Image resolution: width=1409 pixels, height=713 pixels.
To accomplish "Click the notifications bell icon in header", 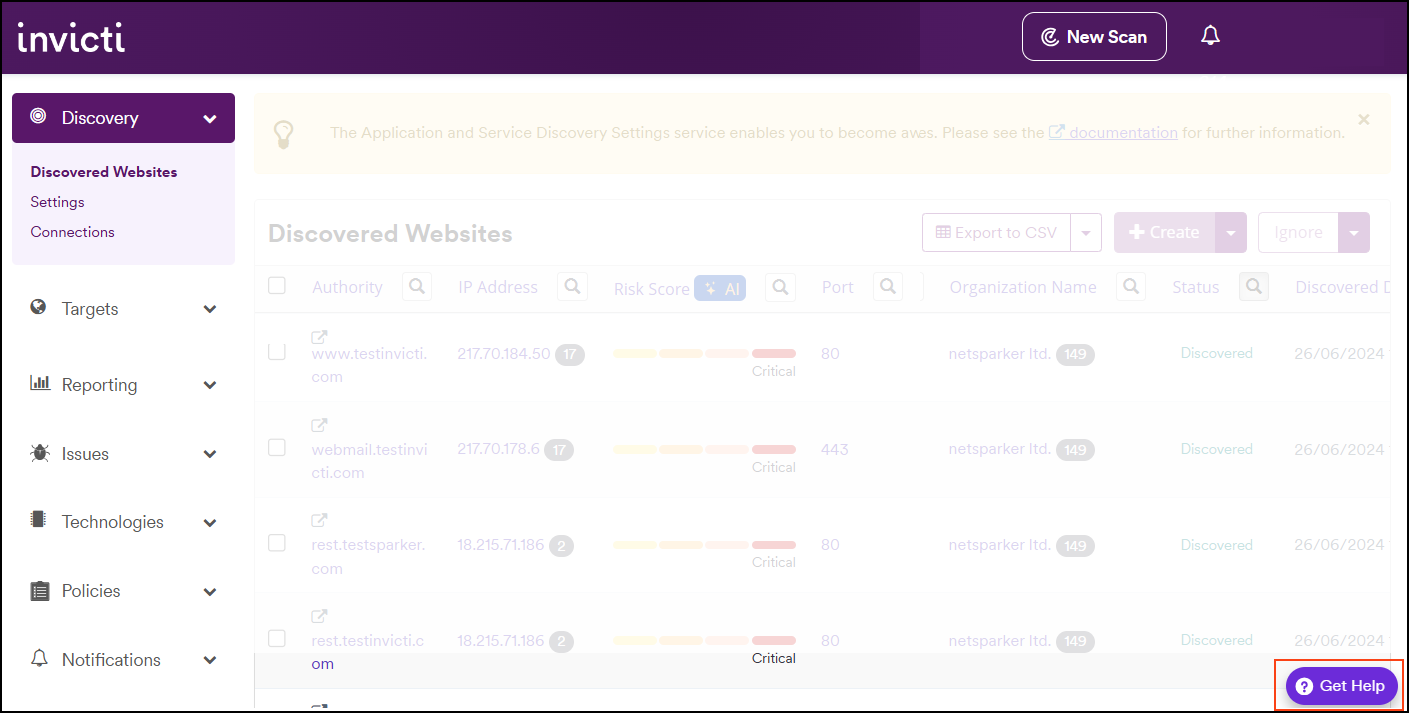I will tap(1210, 36).
